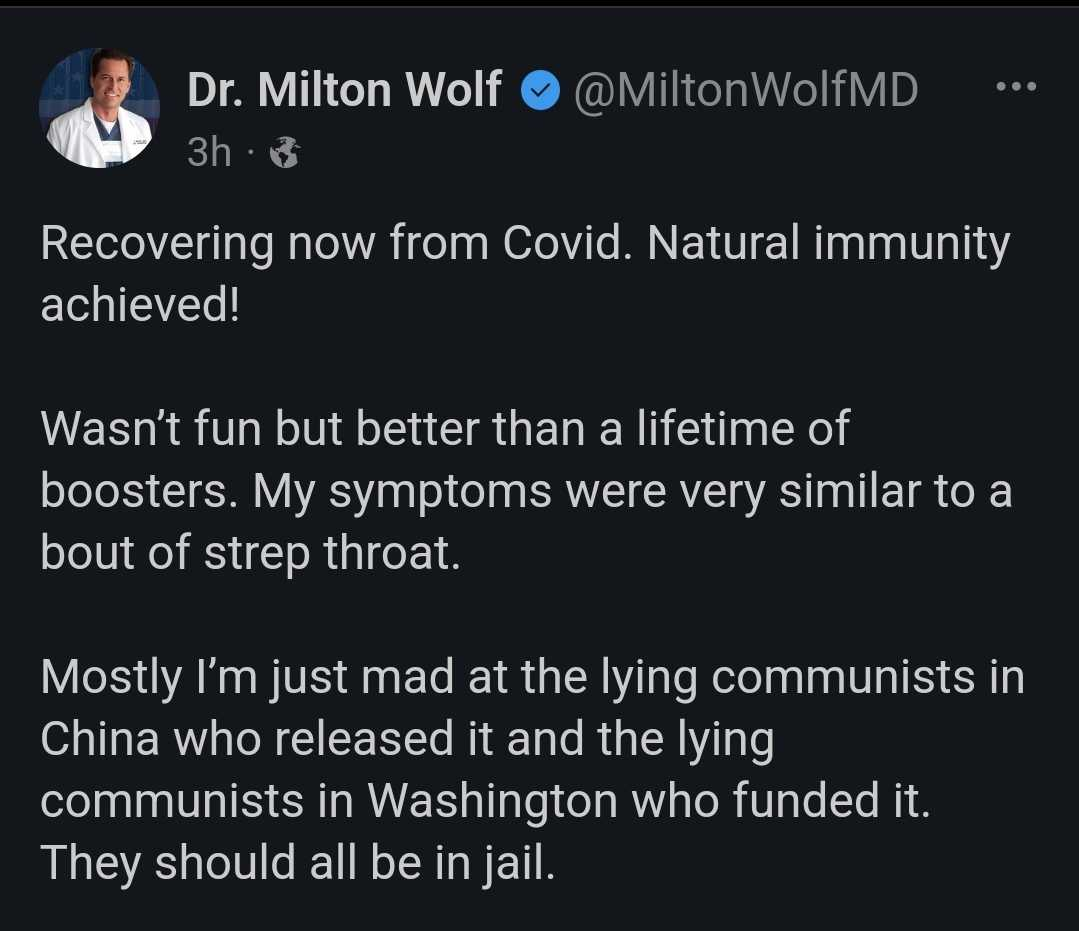Image resolution: width=1079 pixels, height=931 pixels.
Task: Click the globe public visibility icon
Action: tap(284, 152)
